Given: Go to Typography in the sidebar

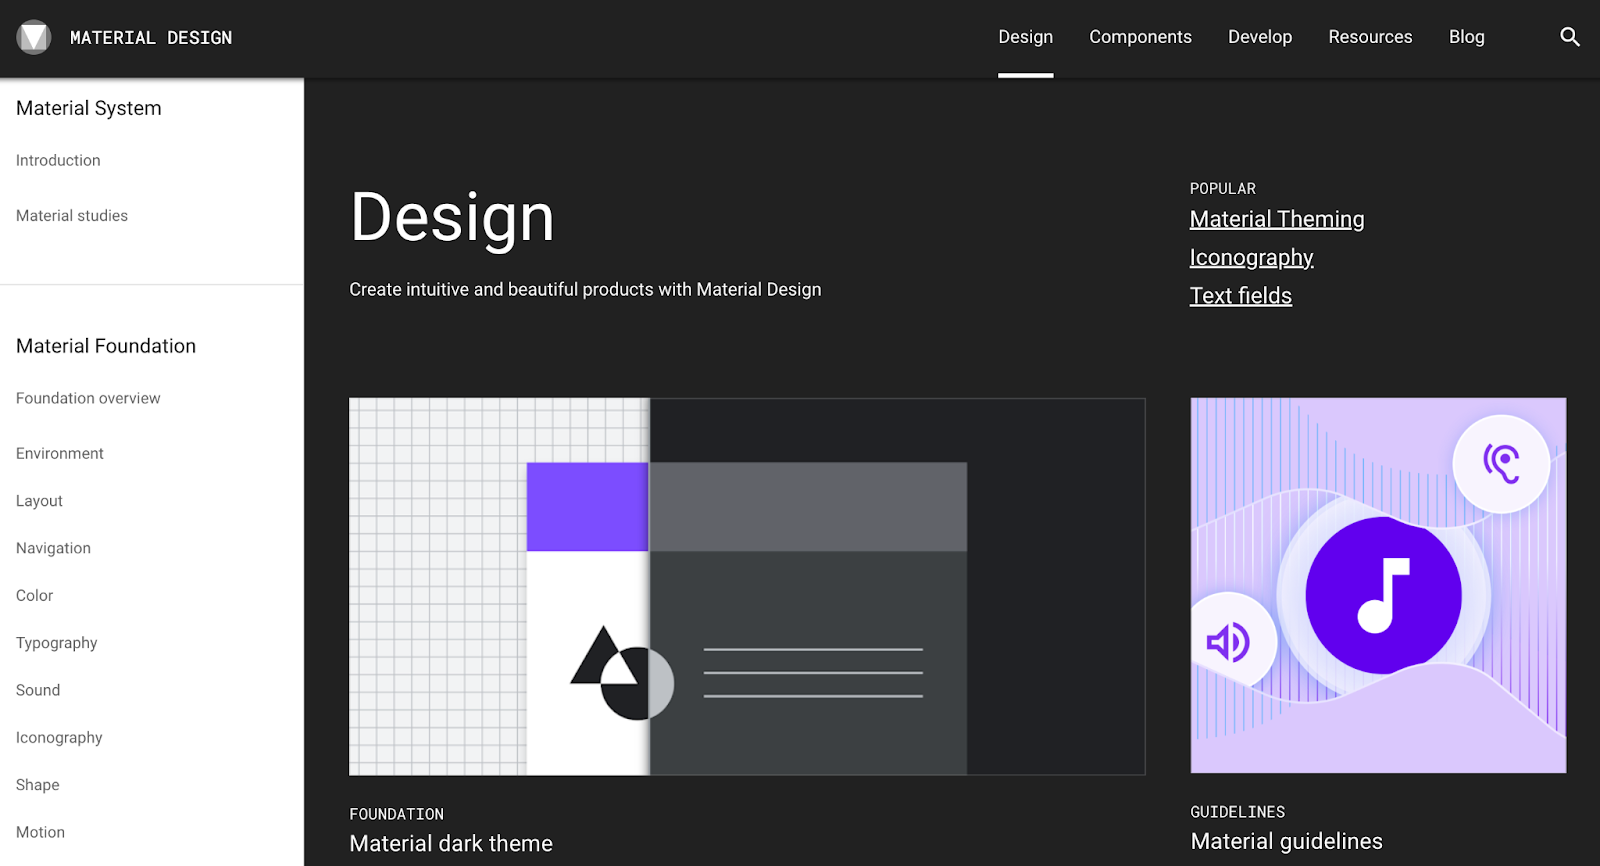Looking at the screenshot, I should point(57,643).
